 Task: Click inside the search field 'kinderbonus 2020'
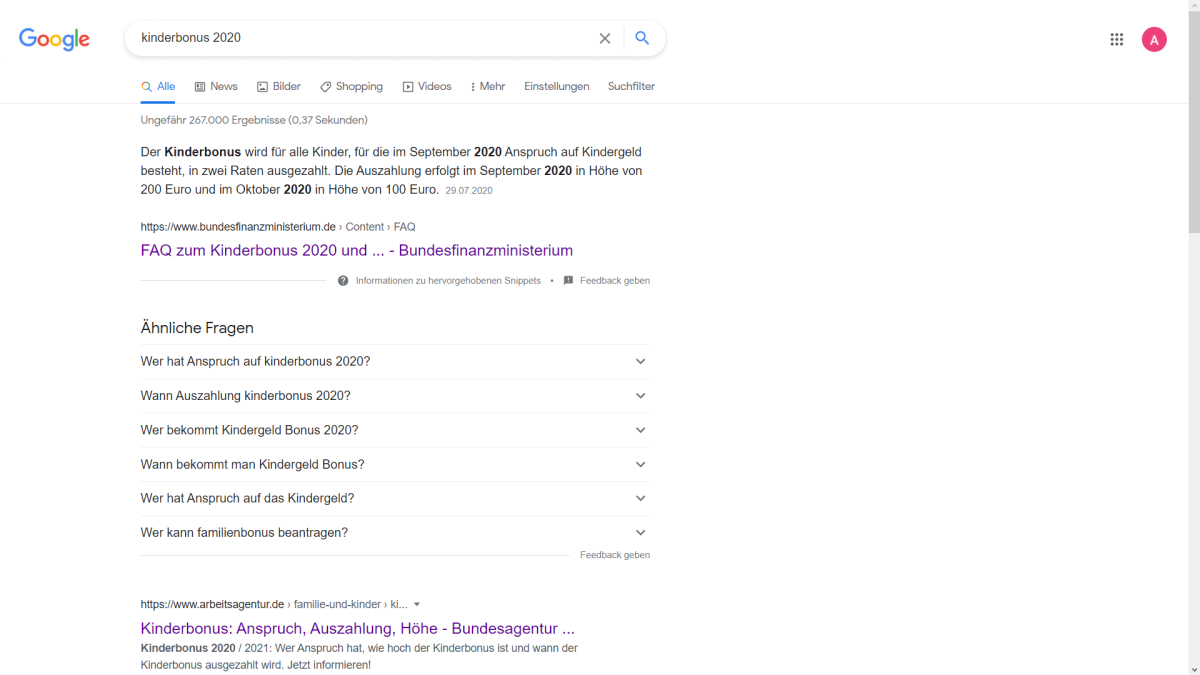pyautogui.click(x=365, y=38)
